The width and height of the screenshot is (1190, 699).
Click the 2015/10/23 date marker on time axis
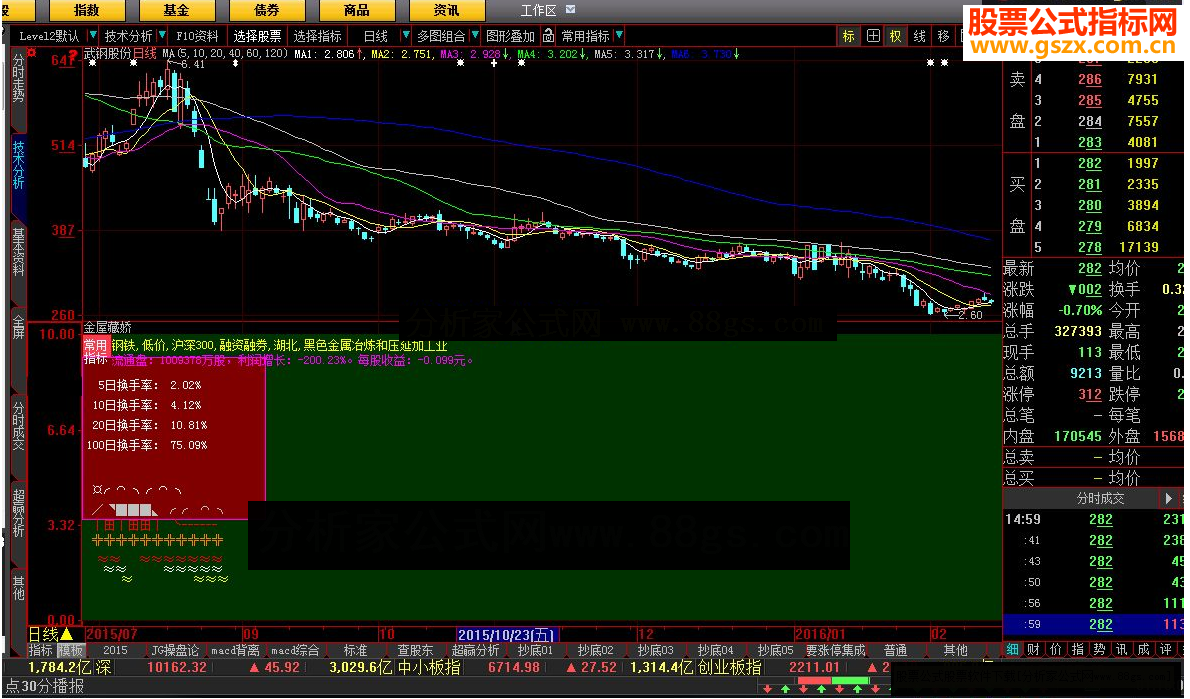pos(506,634)
